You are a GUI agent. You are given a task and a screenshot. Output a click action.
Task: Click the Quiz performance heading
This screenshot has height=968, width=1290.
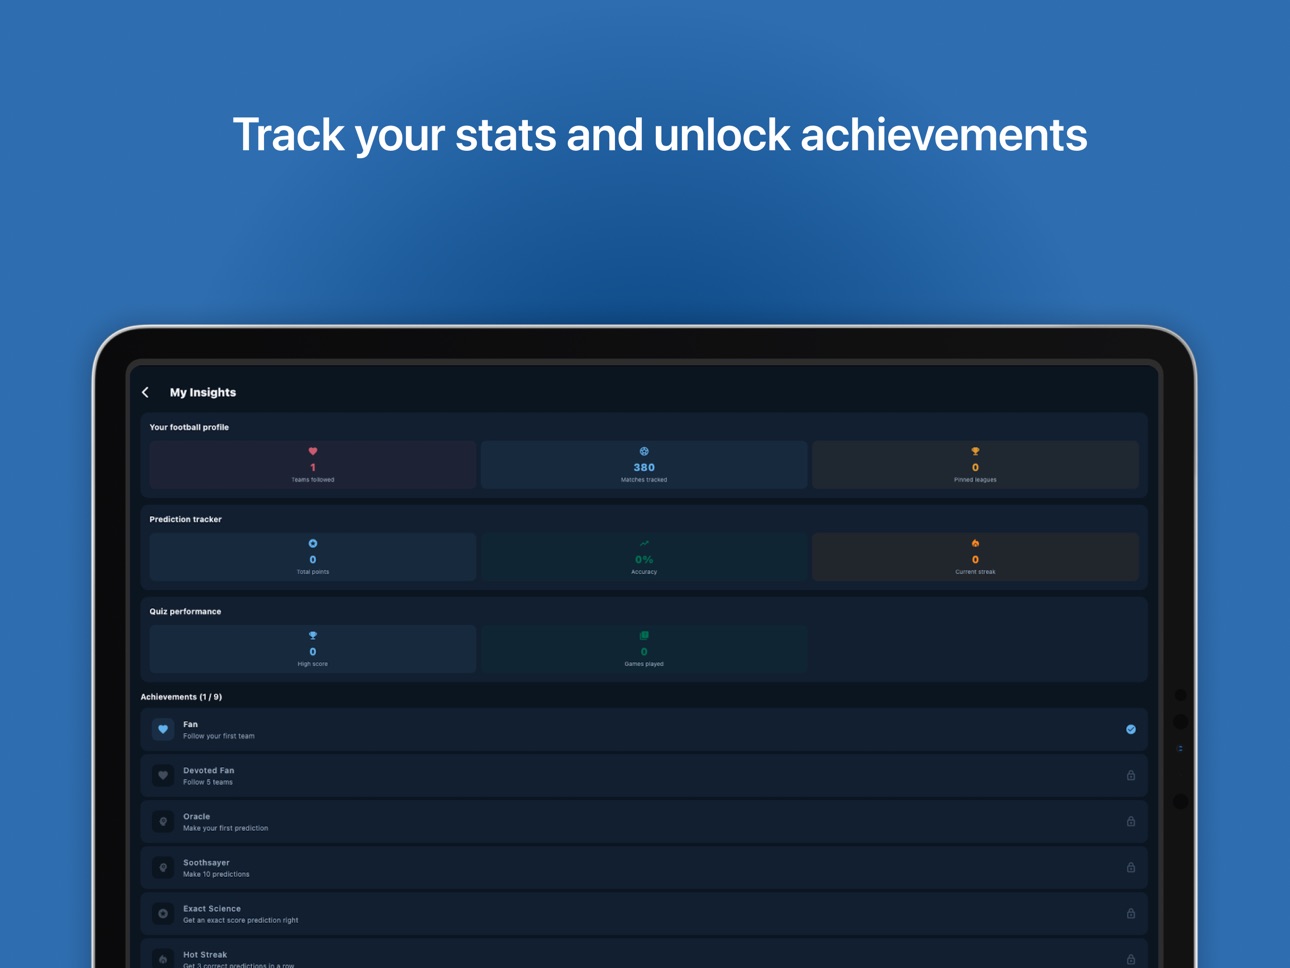point(185,611)
